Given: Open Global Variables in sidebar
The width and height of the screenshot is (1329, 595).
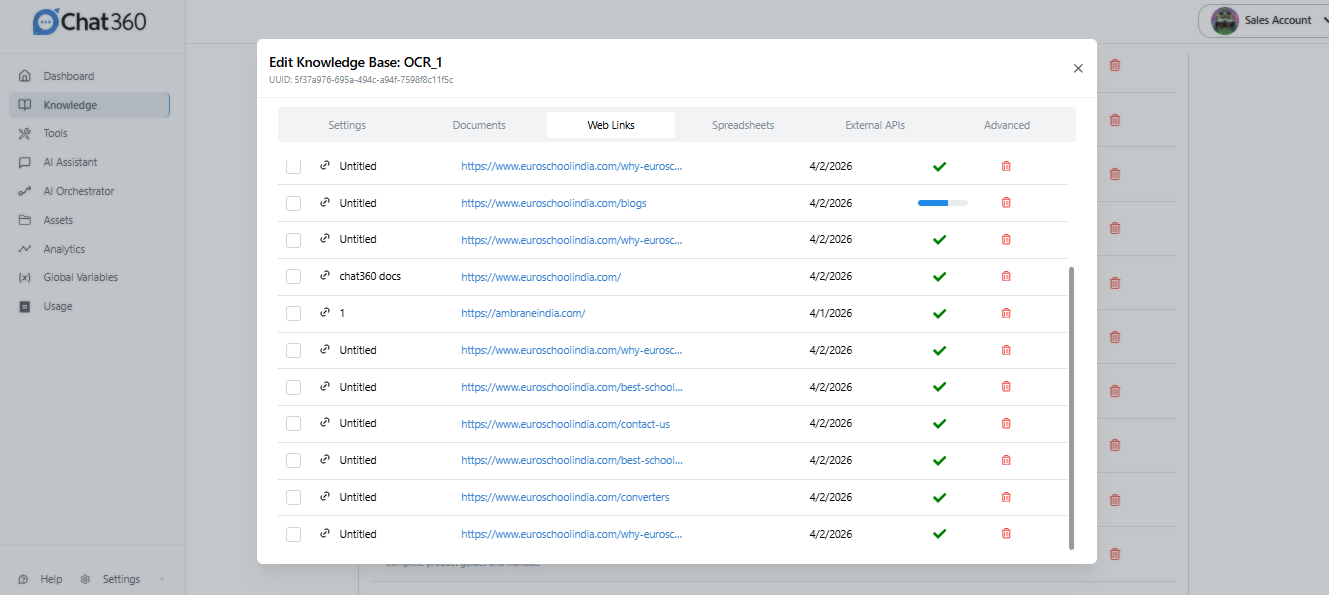Looking at the screenshot, I should click(x=80, y=277).
